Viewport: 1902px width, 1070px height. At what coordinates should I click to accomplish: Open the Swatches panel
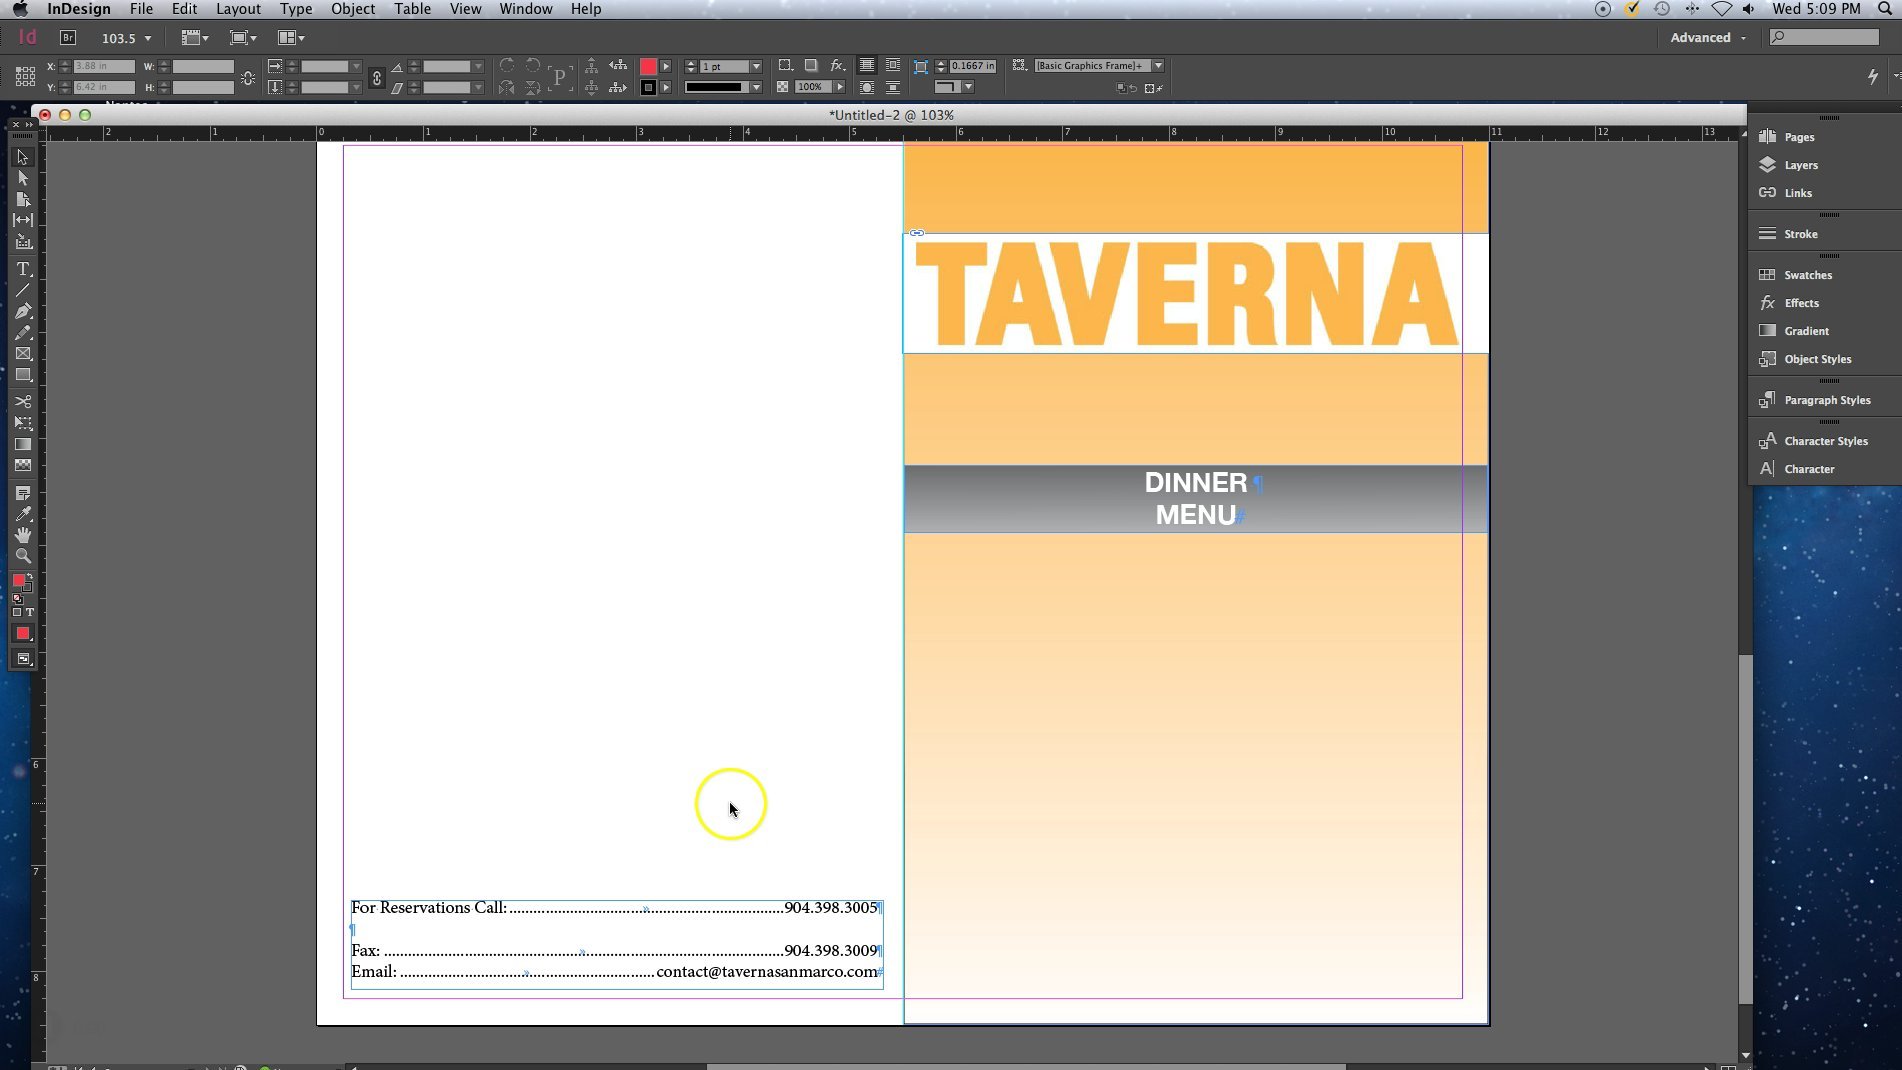(1806, 275)
